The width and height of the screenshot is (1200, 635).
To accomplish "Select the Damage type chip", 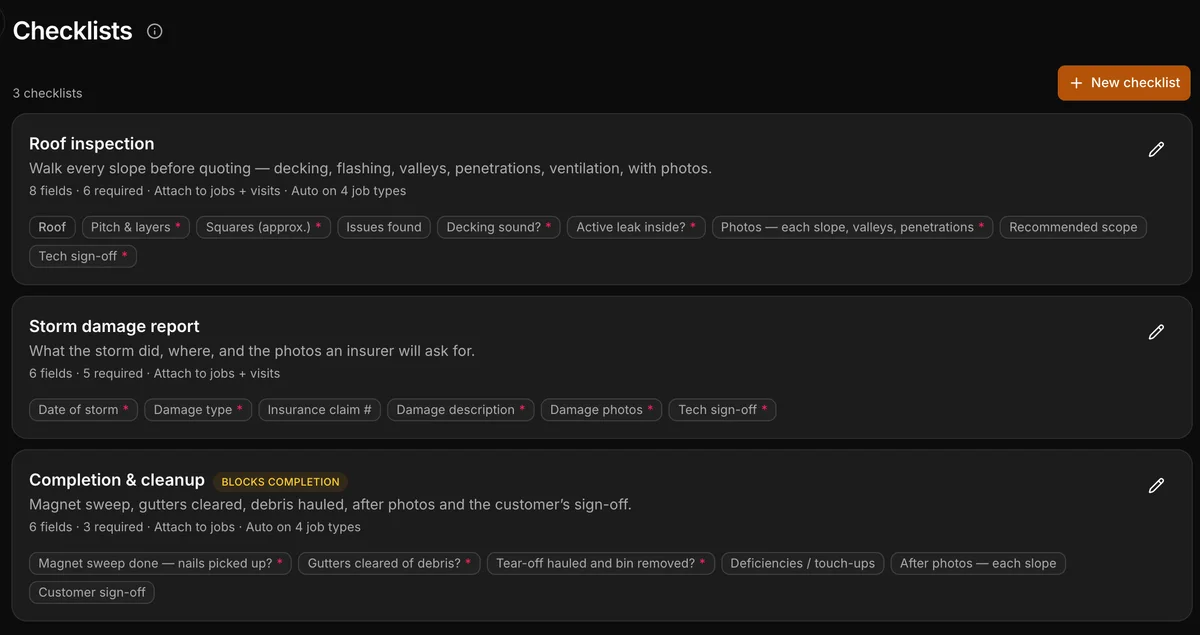I will [198, 410].
